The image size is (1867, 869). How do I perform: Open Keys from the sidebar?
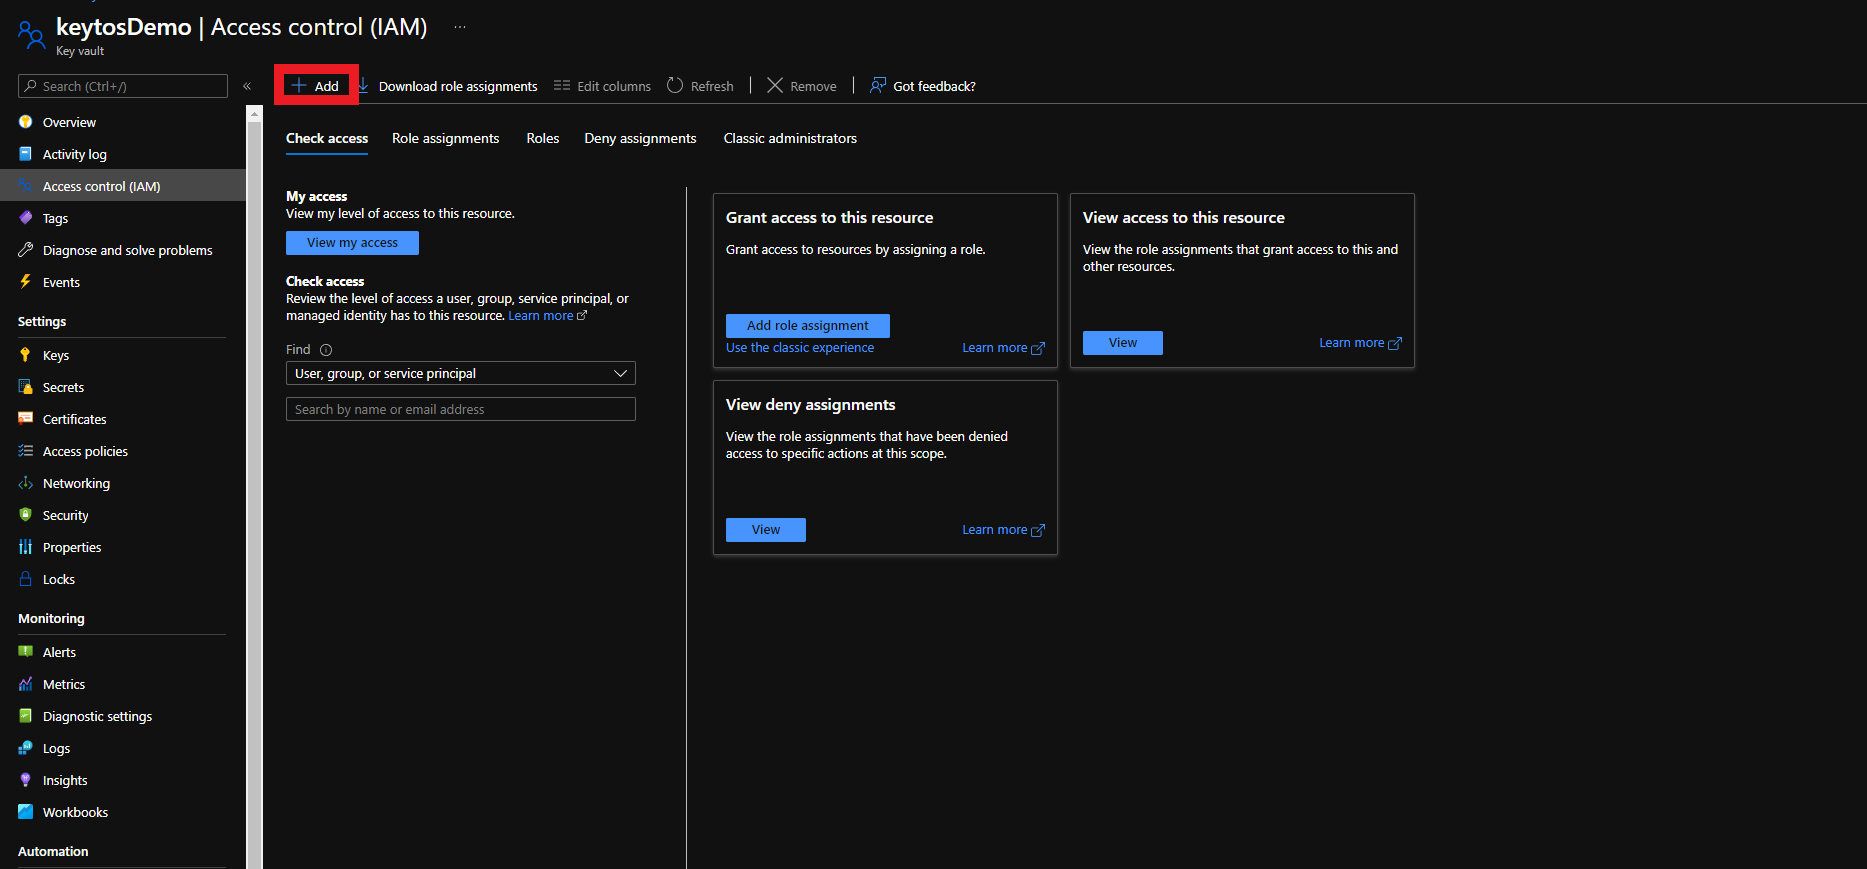pos(56,355)
